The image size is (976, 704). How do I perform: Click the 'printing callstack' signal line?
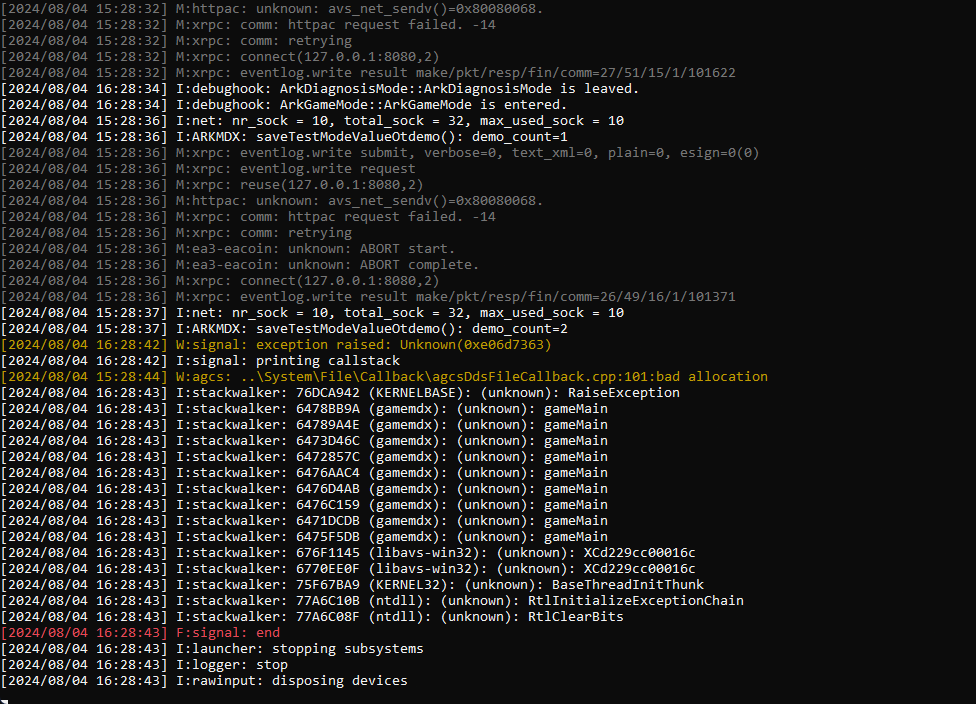click(287, 361)
